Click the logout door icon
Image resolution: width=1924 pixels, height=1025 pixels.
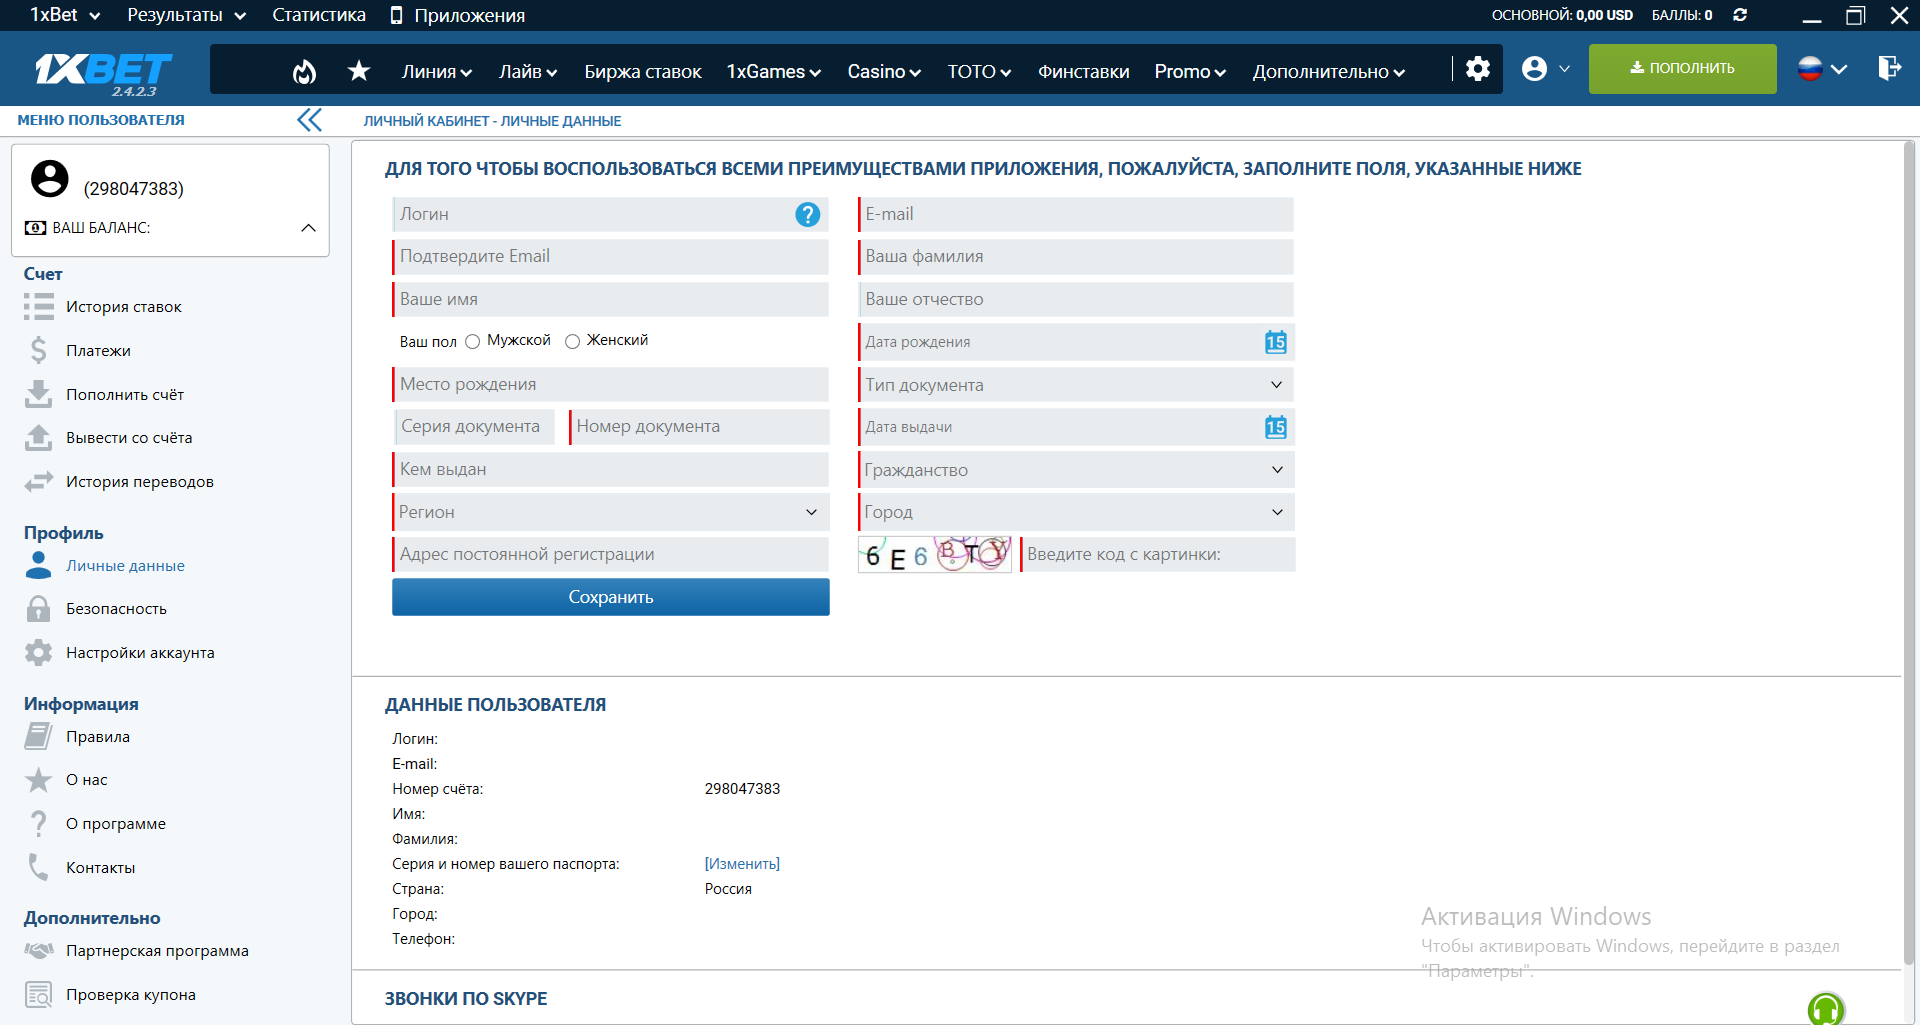[1888, 68]
